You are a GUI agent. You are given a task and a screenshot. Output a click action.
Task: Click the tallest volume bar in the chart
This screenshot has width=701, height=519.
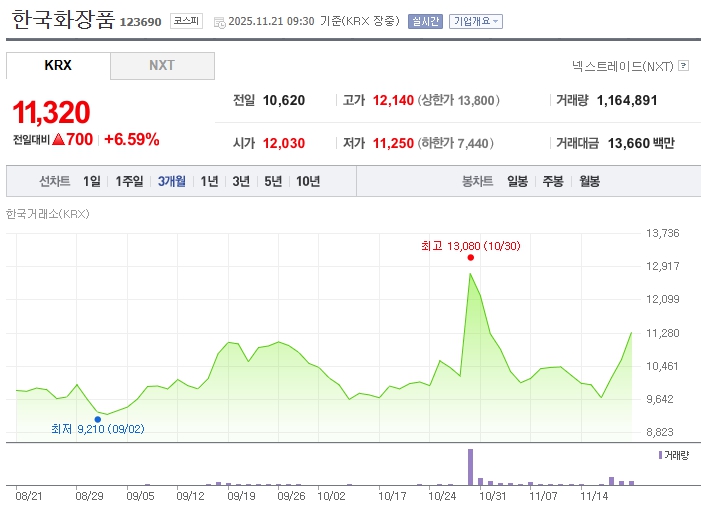click(x=470, y=467)
